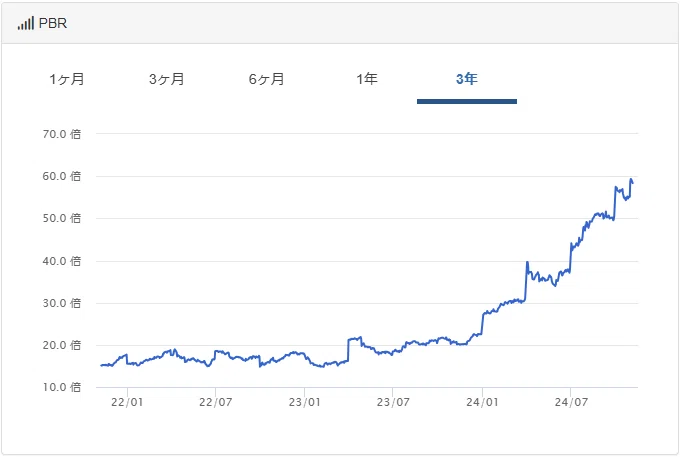
Task: Click the 24/01 axis date label
Action: click(482, 402)
